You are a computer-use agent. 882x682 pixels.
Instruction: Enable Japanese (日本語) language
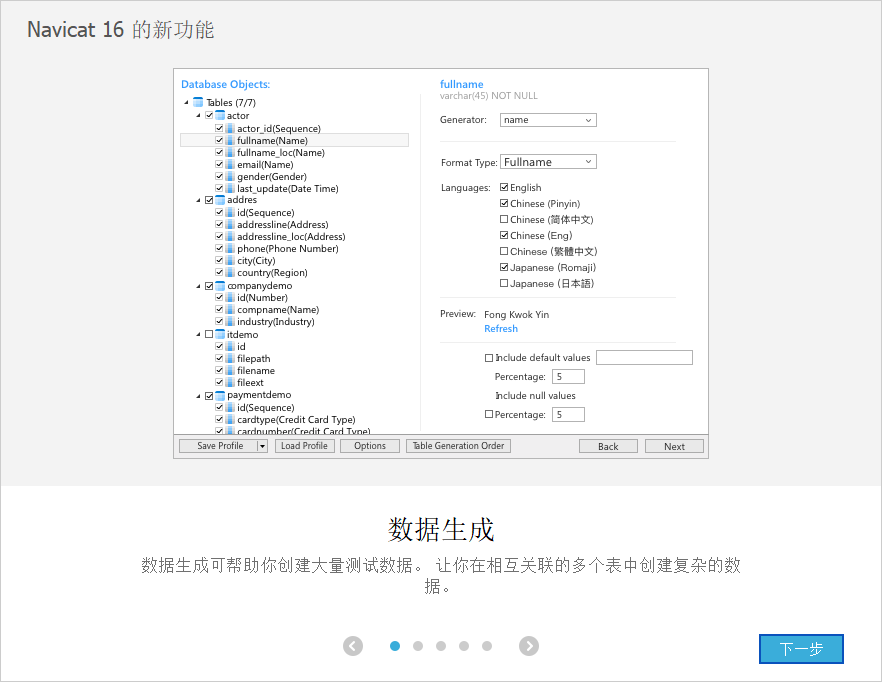pyautogui.click(x=504, y=283)
